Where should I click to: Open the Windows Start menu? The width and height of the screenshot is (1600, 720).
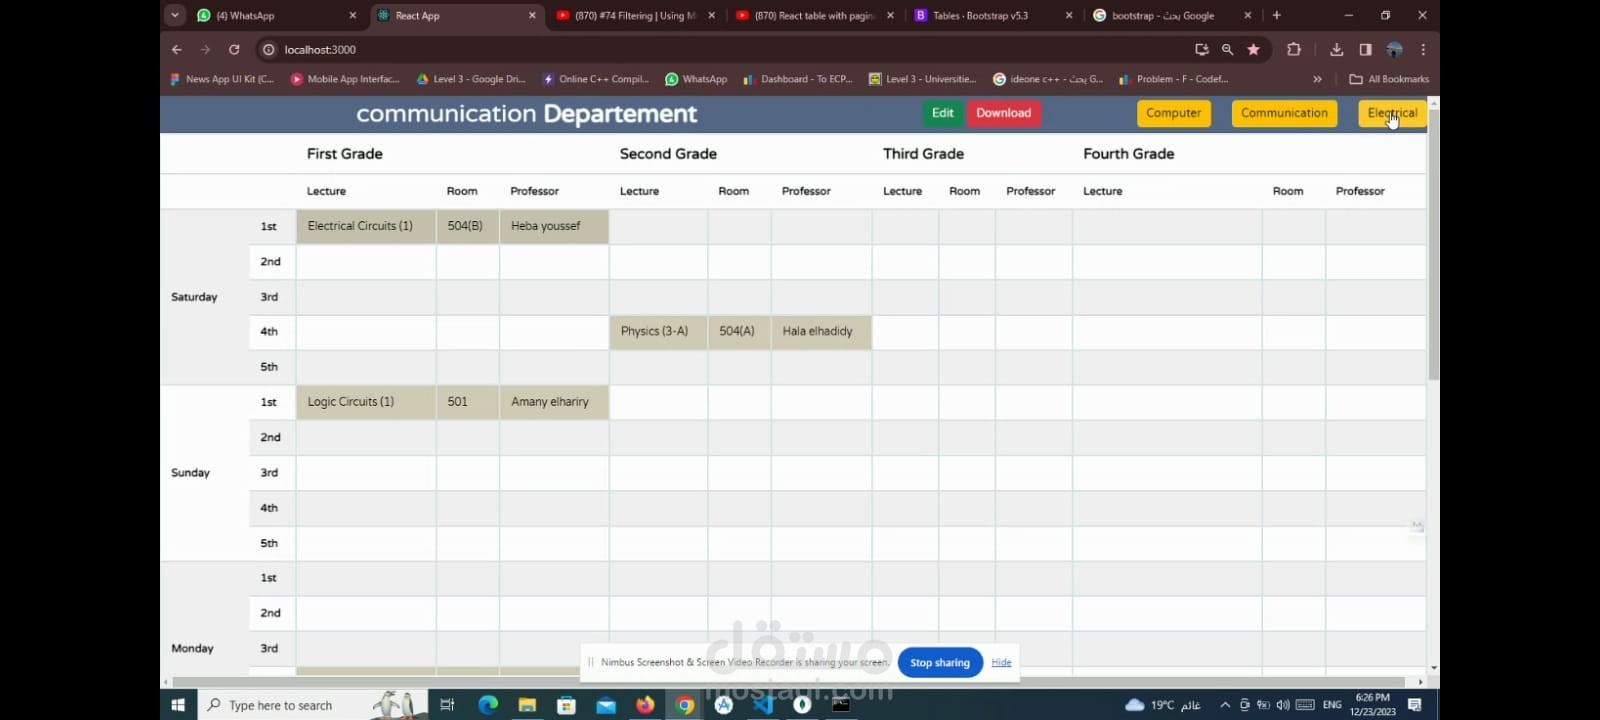(178, 705)
